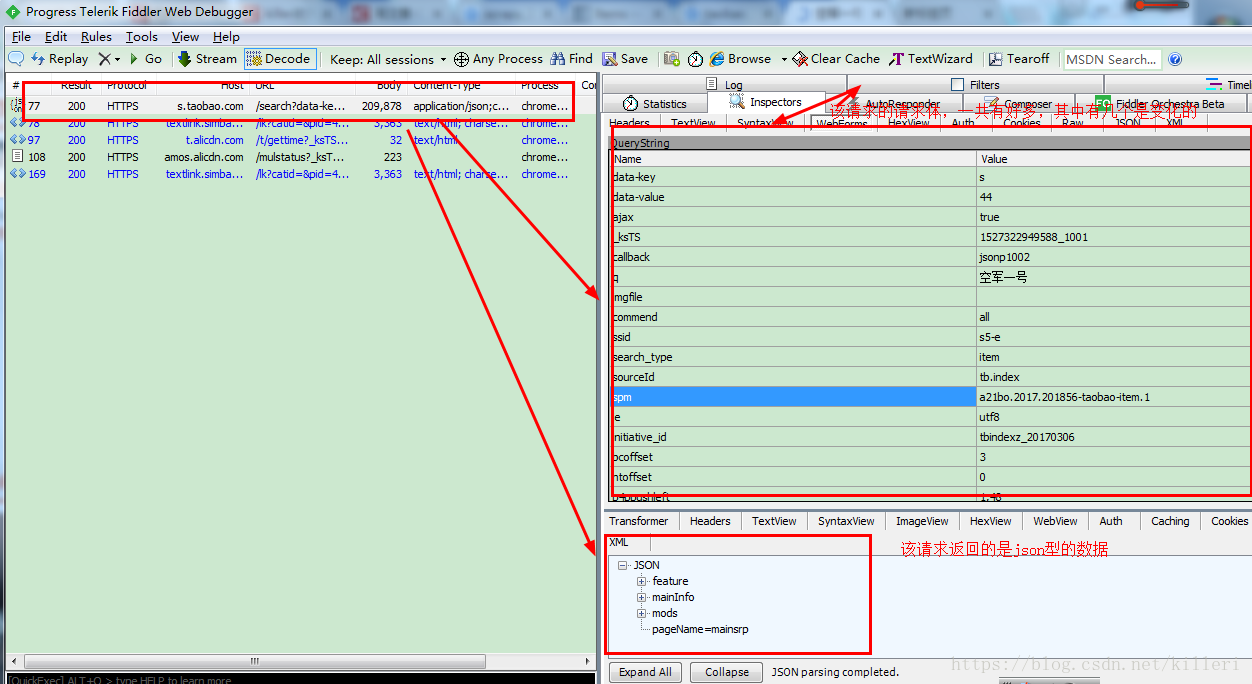Open the response Caching tab

tap(1170, 521)
